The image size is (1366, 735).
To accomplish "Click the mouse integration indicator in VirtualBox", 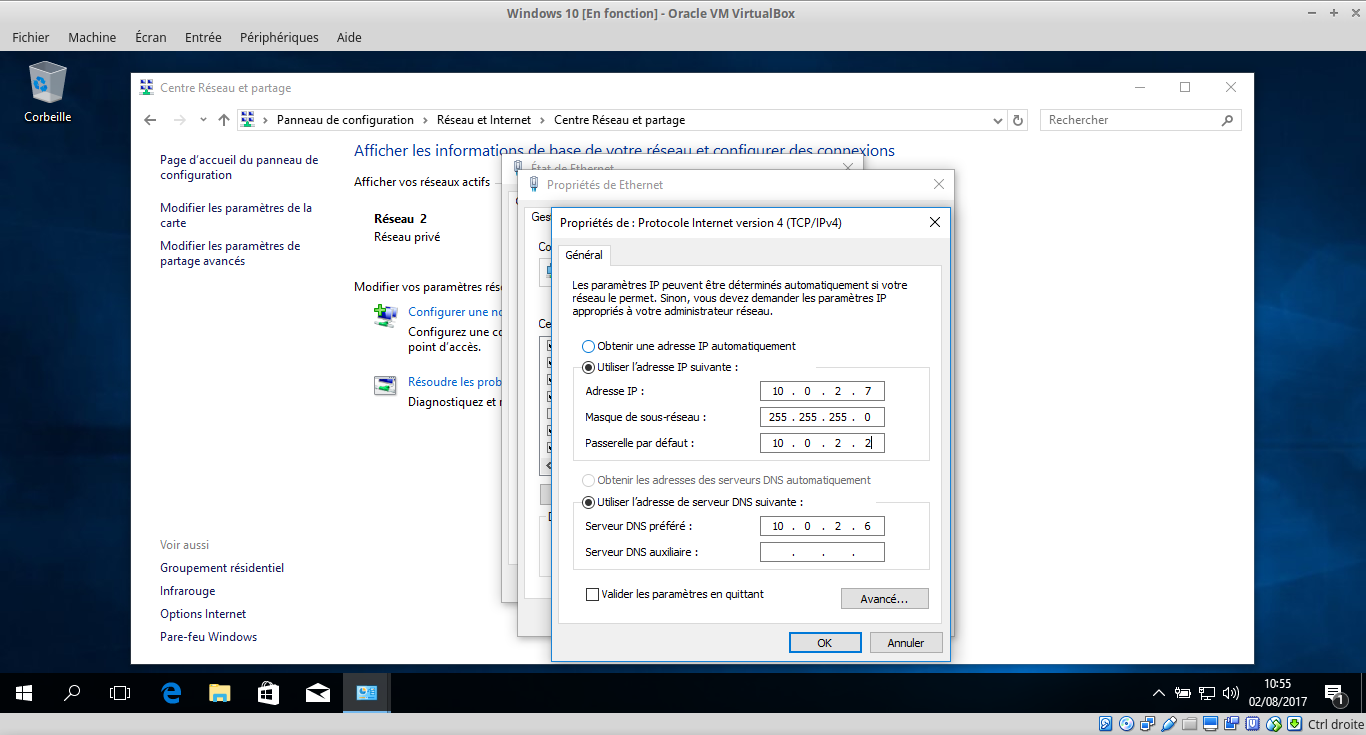I will pyautogui.click(x=1274, y=724).
